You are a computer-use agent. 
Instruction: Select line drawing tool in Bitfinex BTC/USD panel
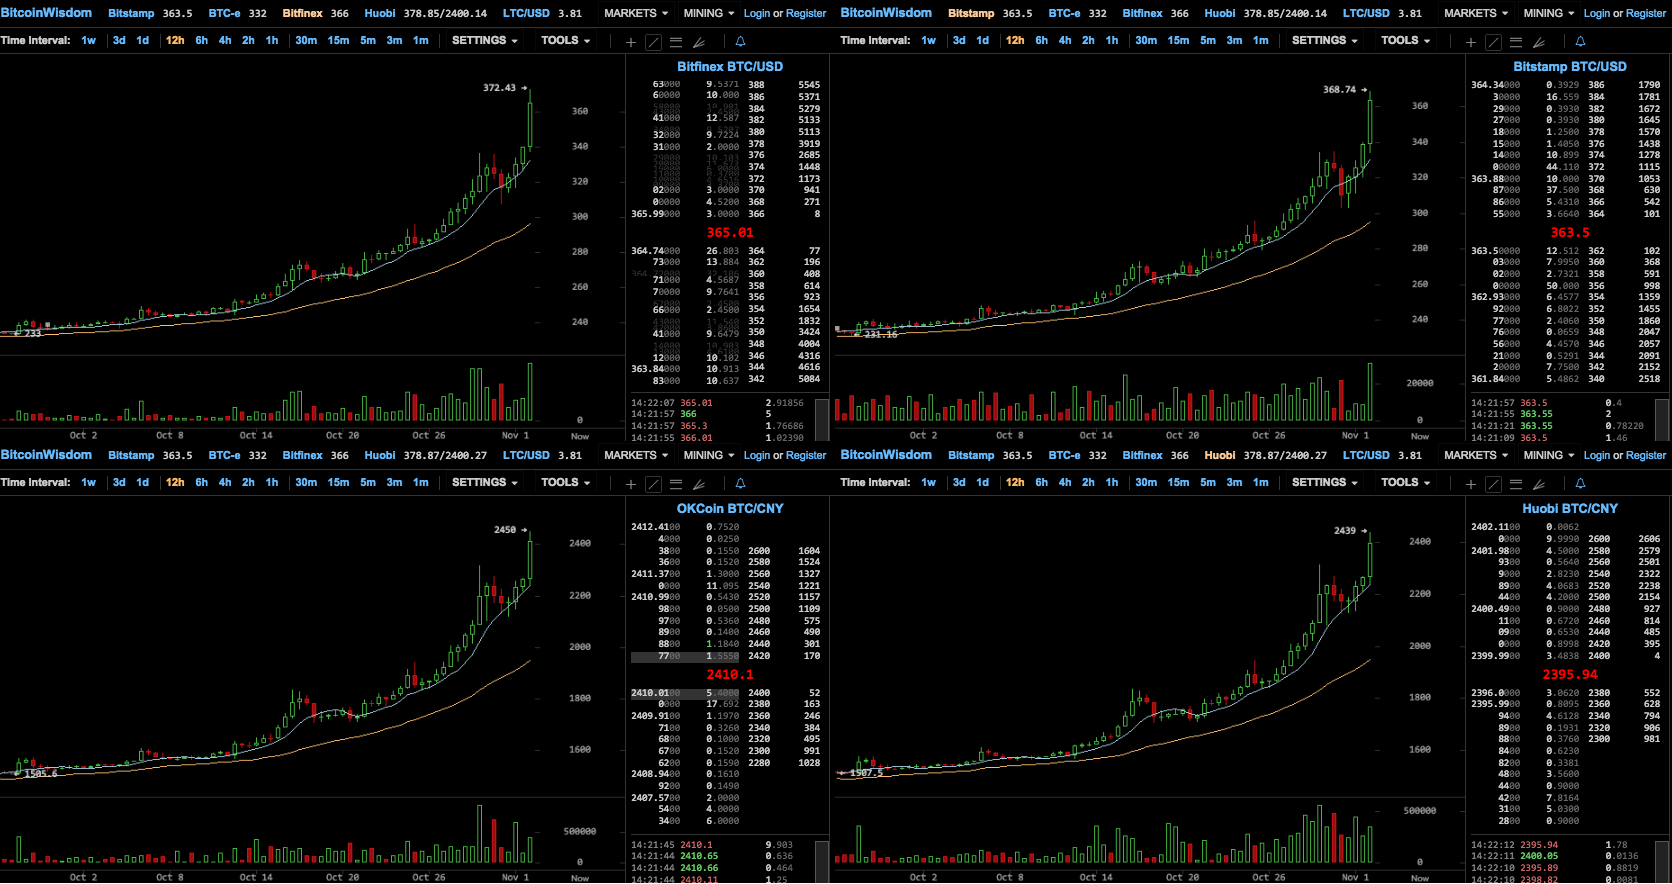point(653,42)
